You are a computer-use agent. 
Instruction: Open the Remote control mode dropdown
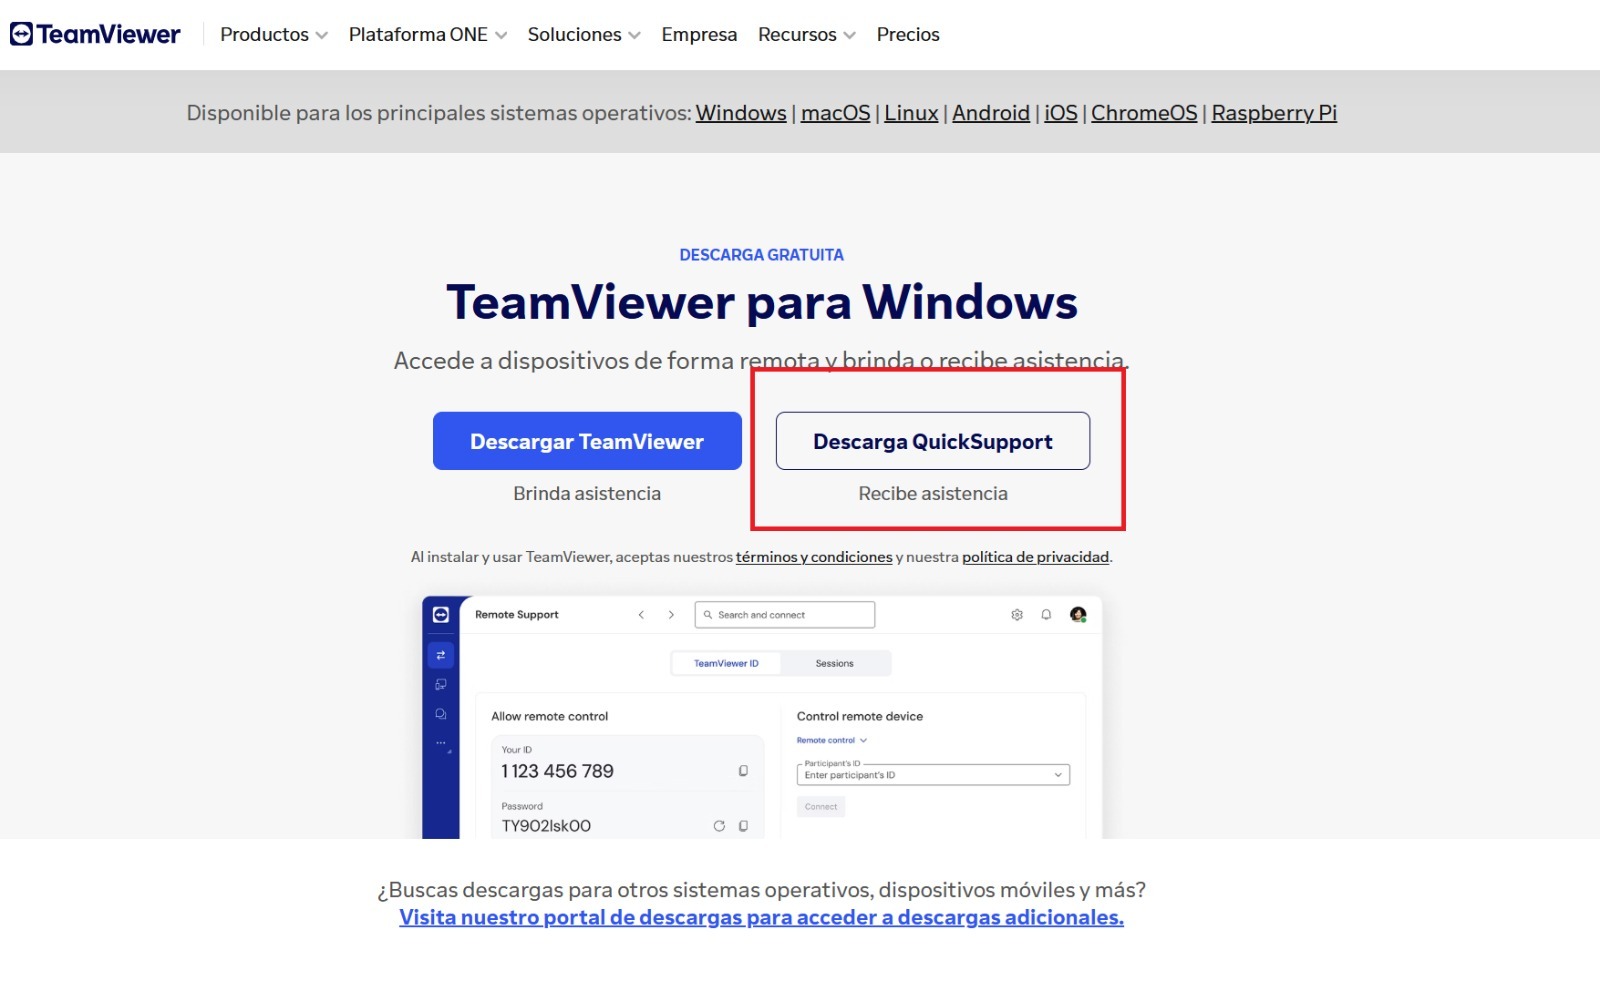[832, 740]
